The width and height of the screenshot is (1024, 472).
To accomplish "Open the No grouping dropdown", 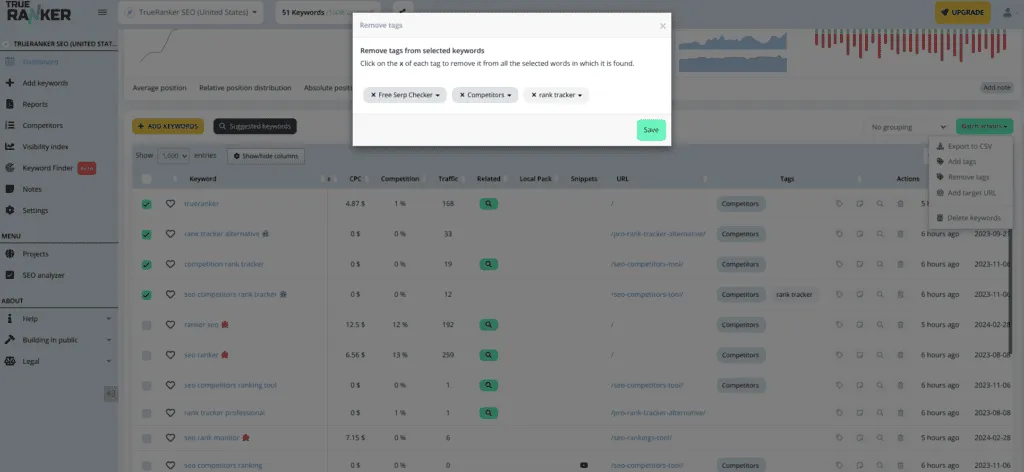I will coord(908,127).
